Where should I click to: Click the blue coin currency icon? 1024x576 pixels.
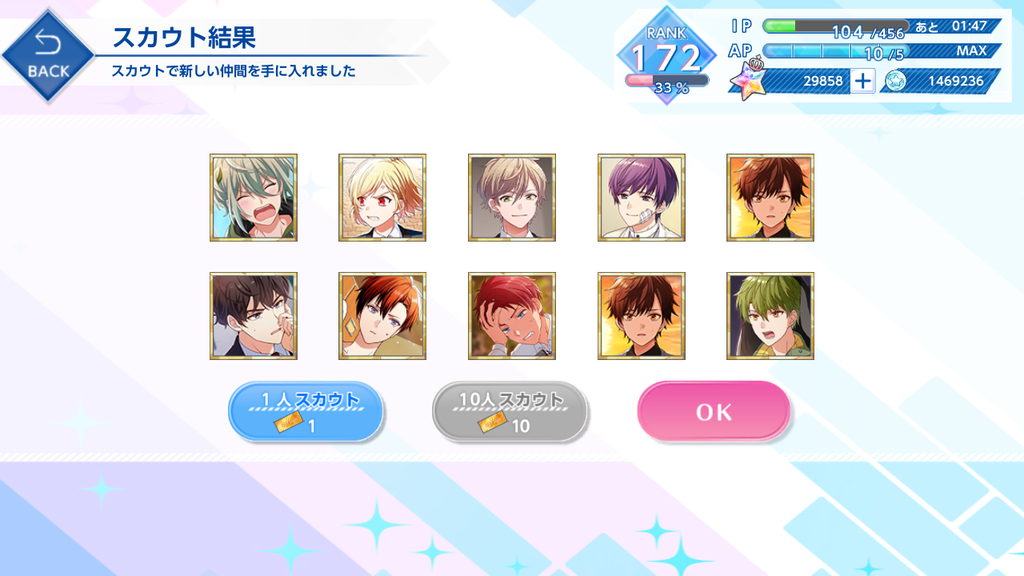tap(895, 81)
